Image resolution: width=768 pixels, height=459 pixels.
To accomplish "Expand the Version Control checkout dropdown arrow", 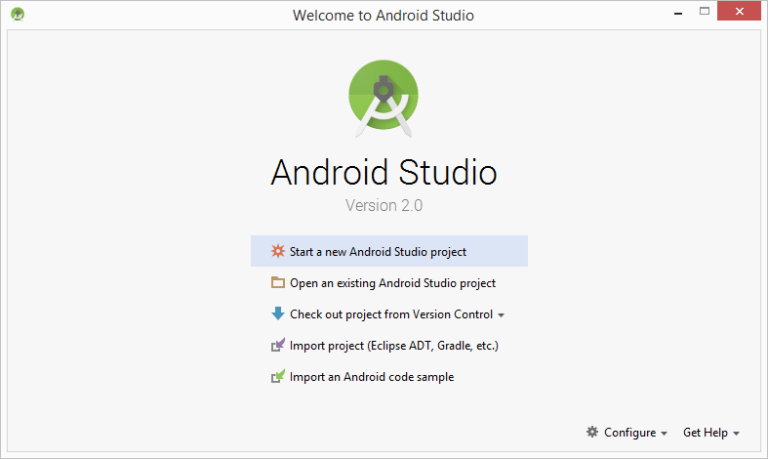I will [501, 315].
